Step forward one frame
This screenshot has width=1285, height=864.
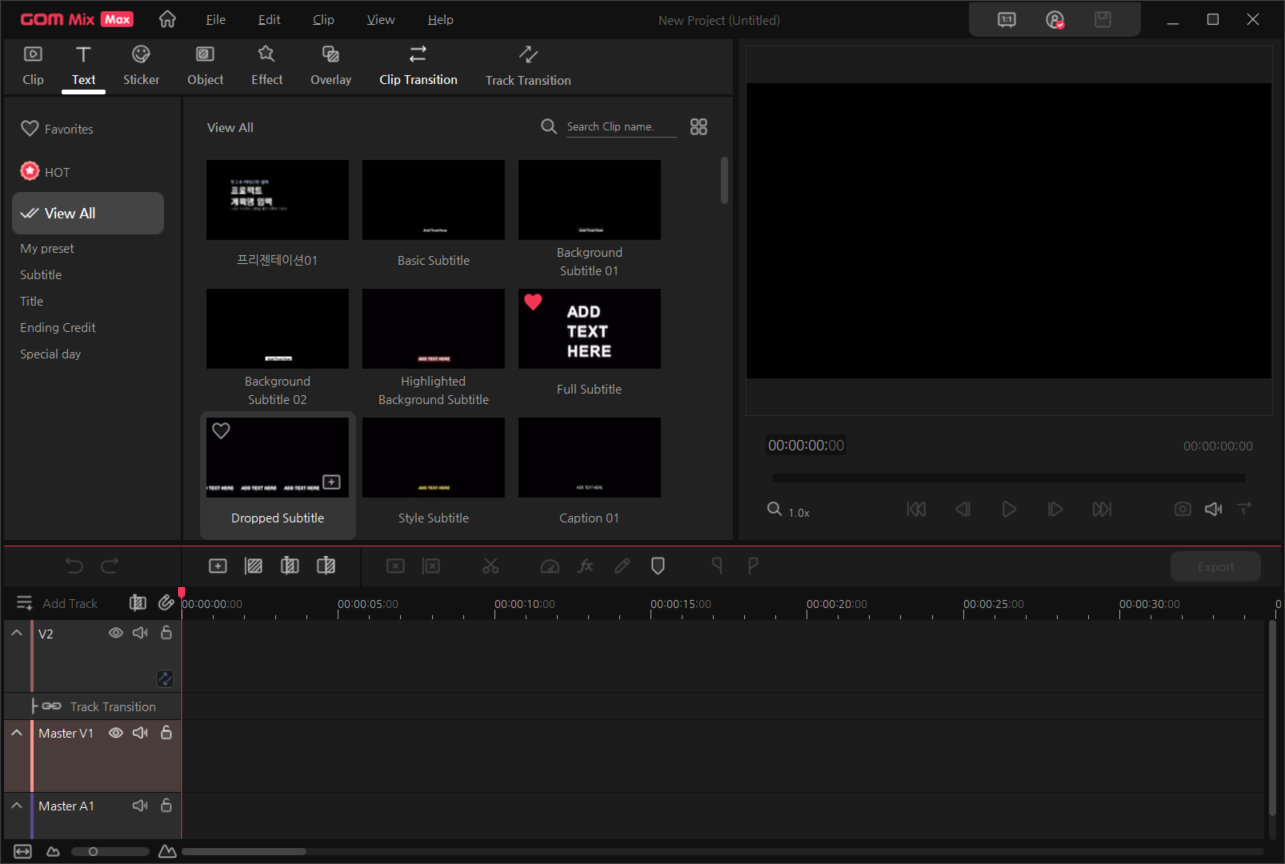click(1055, 510)
